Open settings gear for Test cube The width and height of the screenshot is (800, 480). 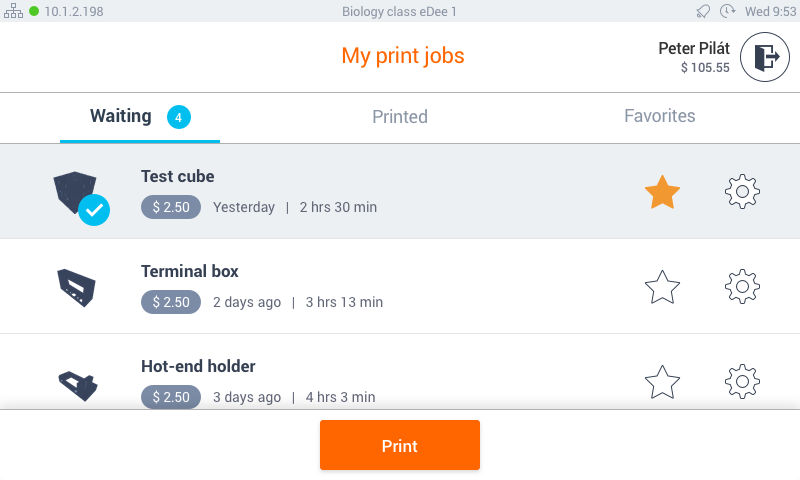[x=742, y=192]
